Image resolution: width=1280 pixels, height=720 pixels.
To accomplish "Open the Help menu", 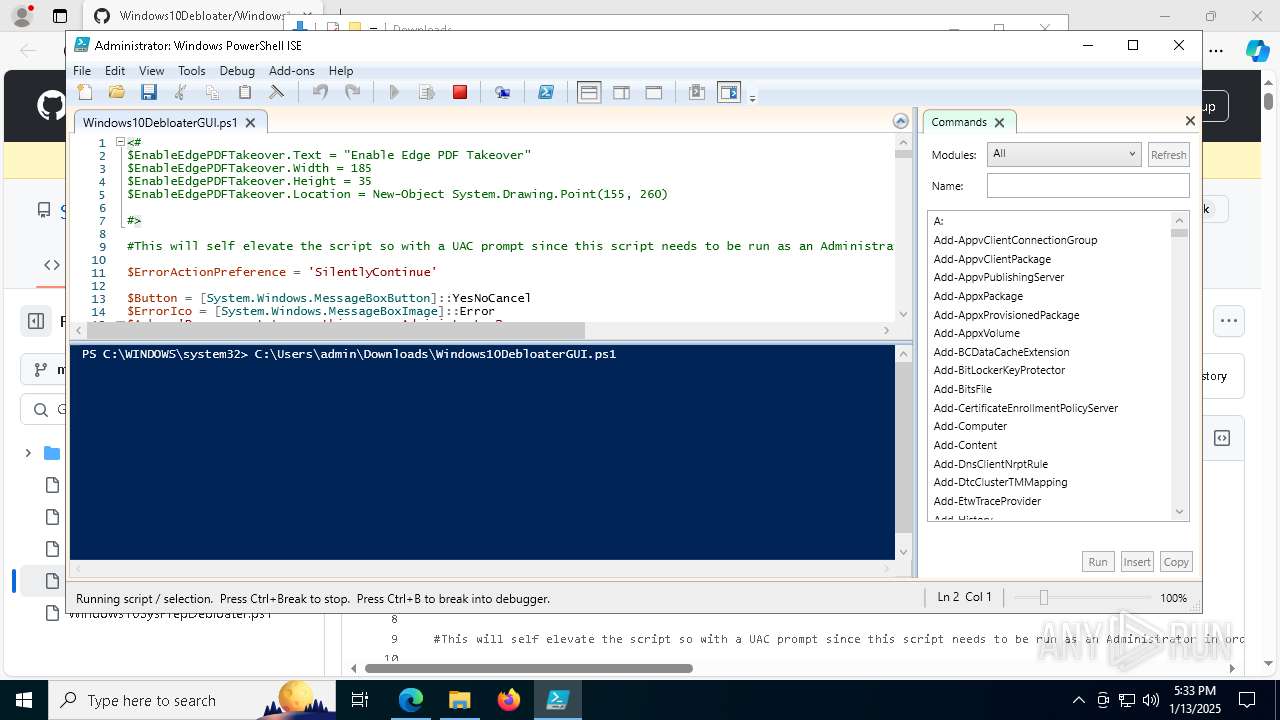I will click(x=341, y=71).
